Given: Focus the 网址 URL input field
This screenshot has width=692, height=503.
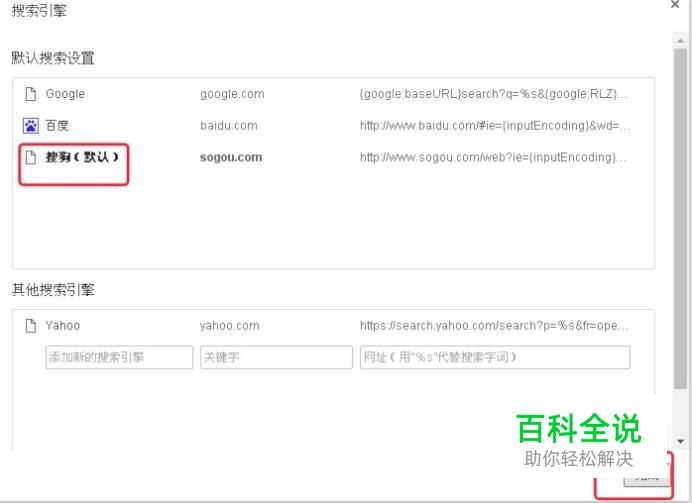Looking at the screenshot, I should pos(495,357).
